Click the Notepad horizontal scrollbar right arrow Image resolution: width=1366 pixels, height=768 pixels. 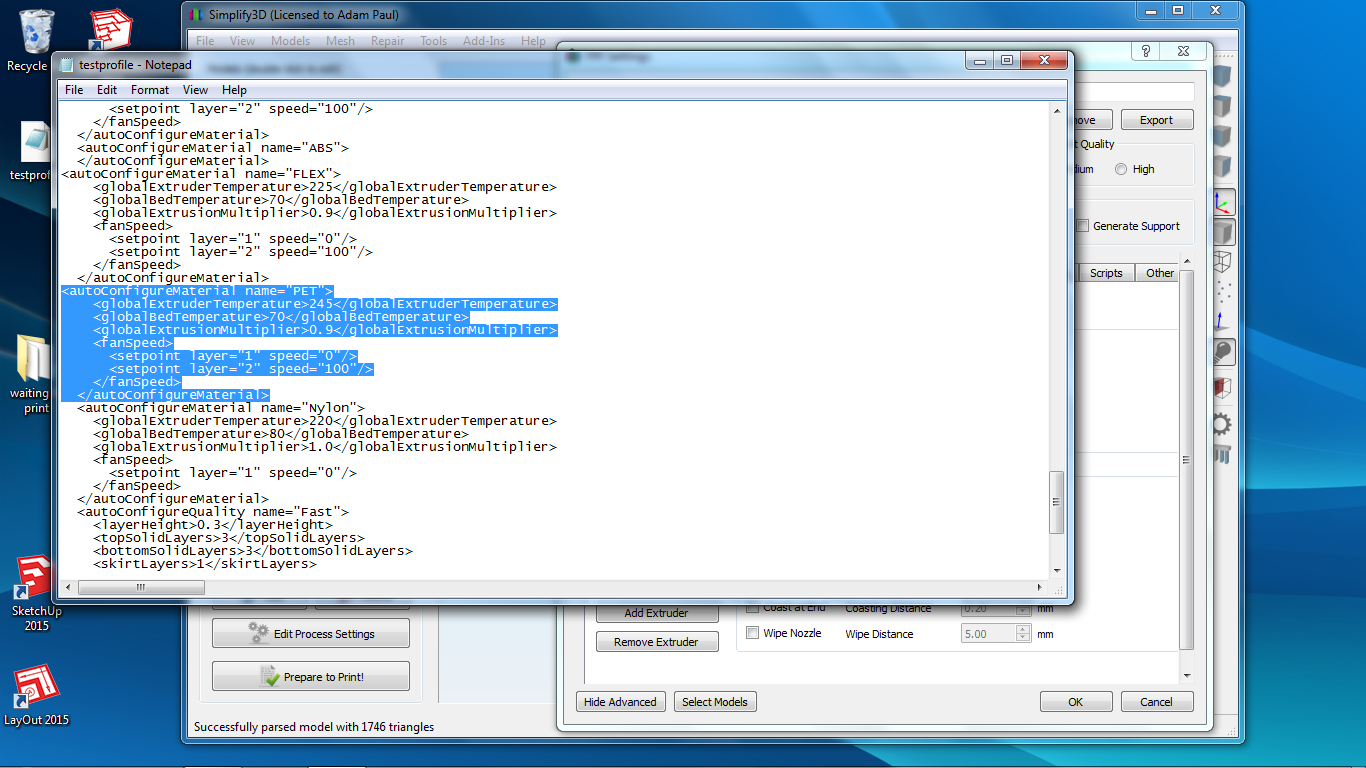[x=1040, y=587]
